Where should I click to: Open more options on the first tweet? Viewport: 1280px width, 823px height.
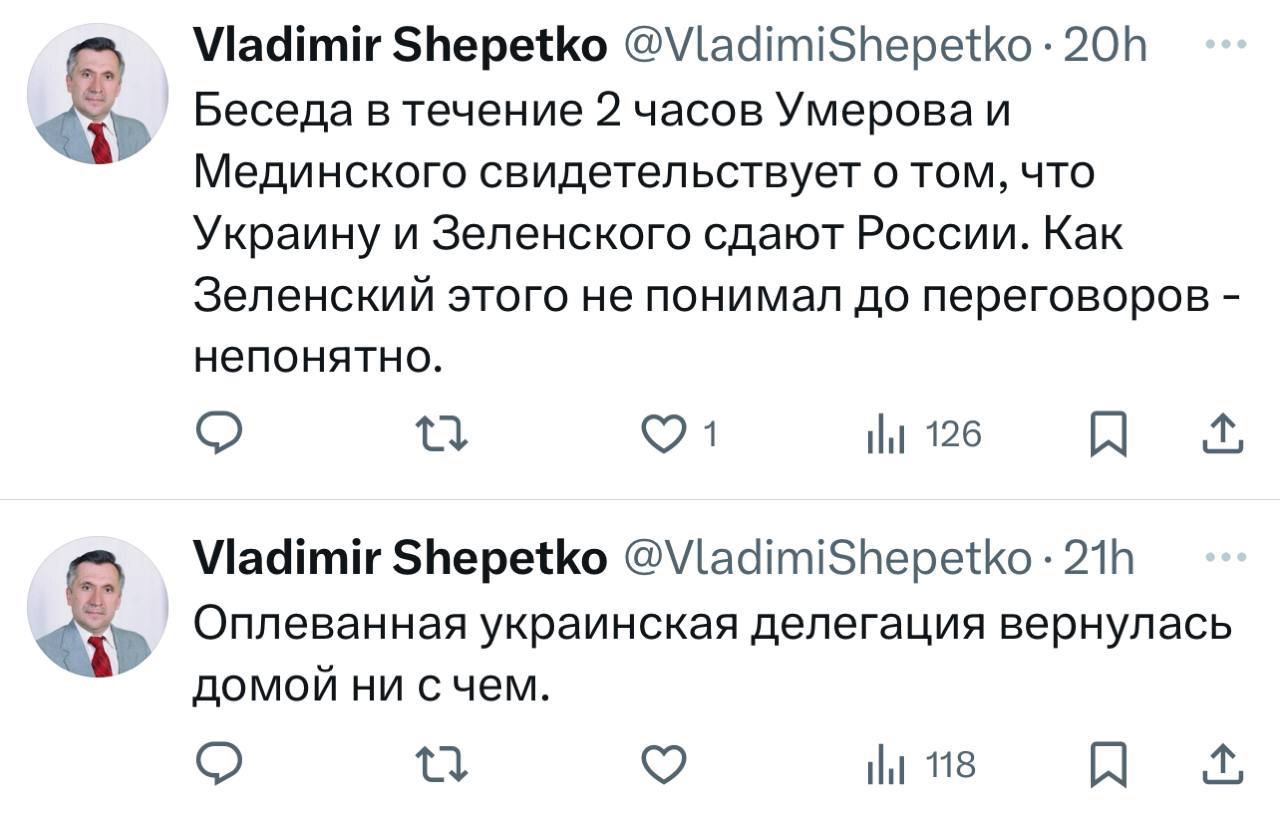pyautogui.click(x=1227, y=44)
